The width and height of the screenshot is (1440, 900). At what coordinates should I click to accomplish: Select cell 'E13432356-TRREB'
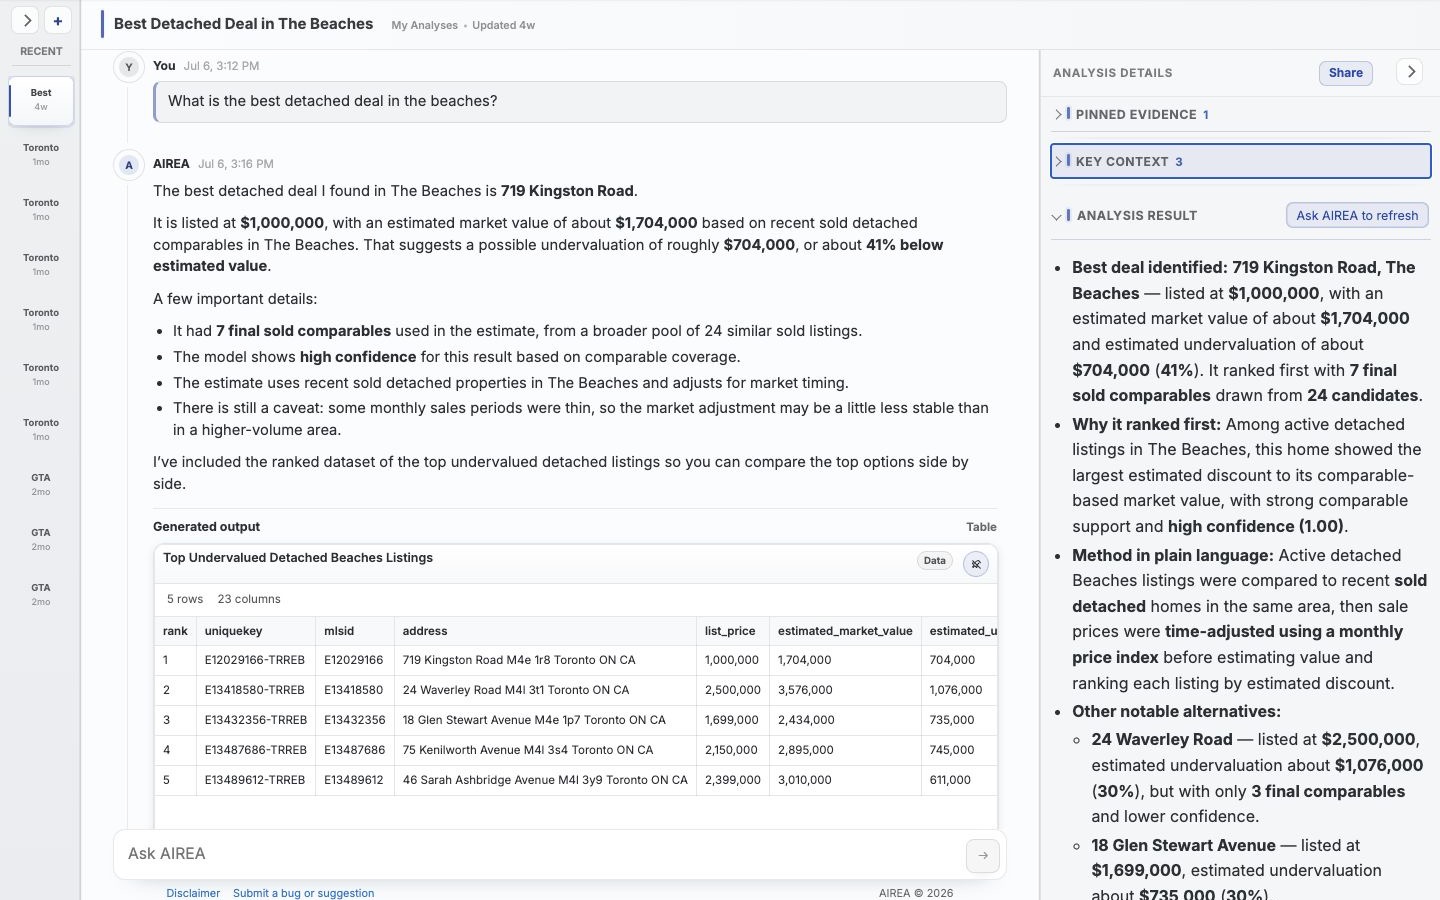pyautogui.click(x=256, y=720)
